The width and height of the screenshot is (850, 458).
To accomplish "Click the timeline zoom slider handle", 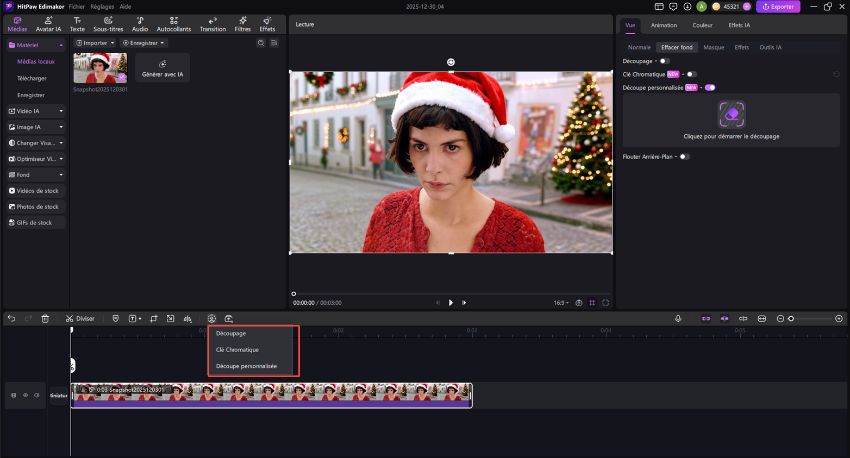I will pos(791,318).
